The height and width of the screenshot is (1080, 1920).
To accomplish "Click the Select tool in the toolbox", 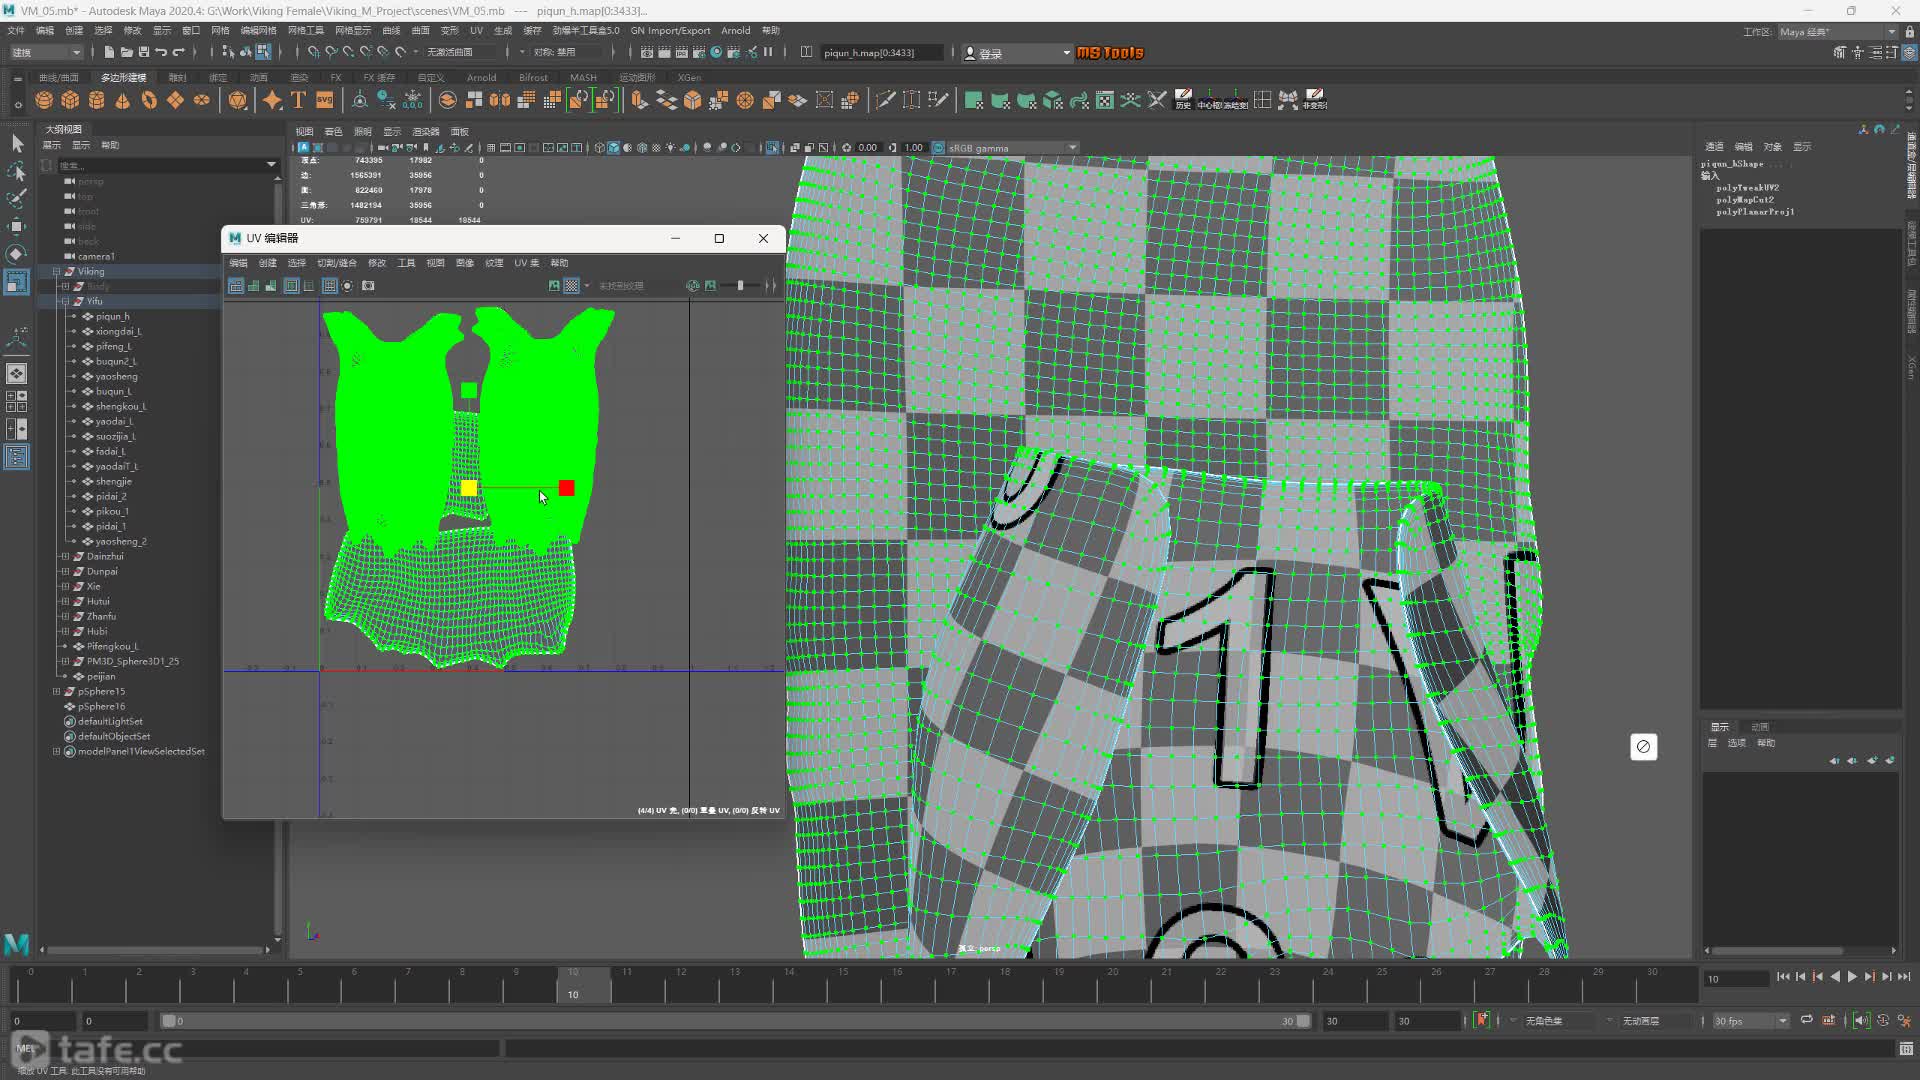I will pos(17,144).
